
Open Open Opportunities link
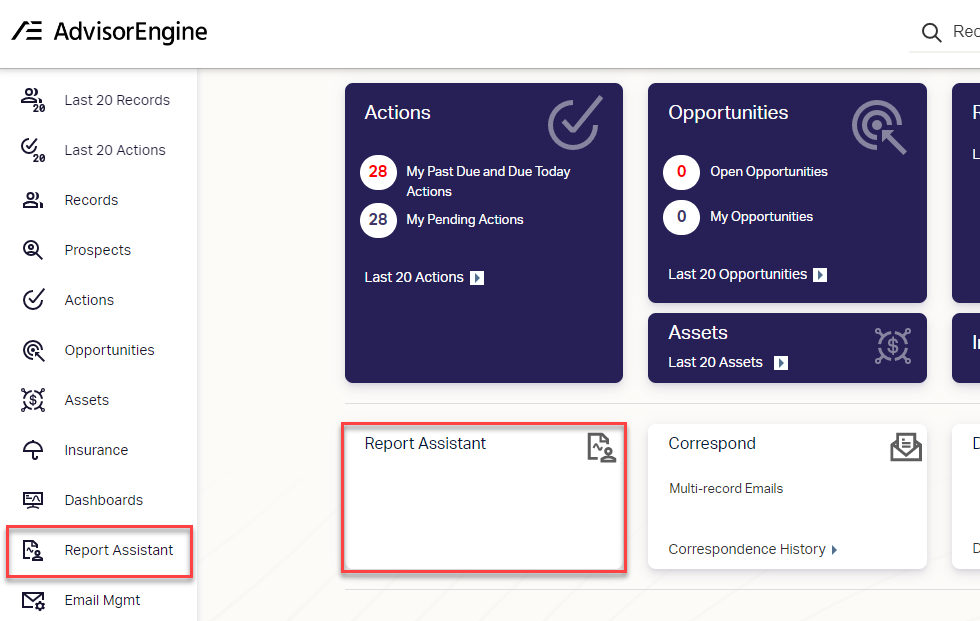pyautogui.click(x=769, y=171)
